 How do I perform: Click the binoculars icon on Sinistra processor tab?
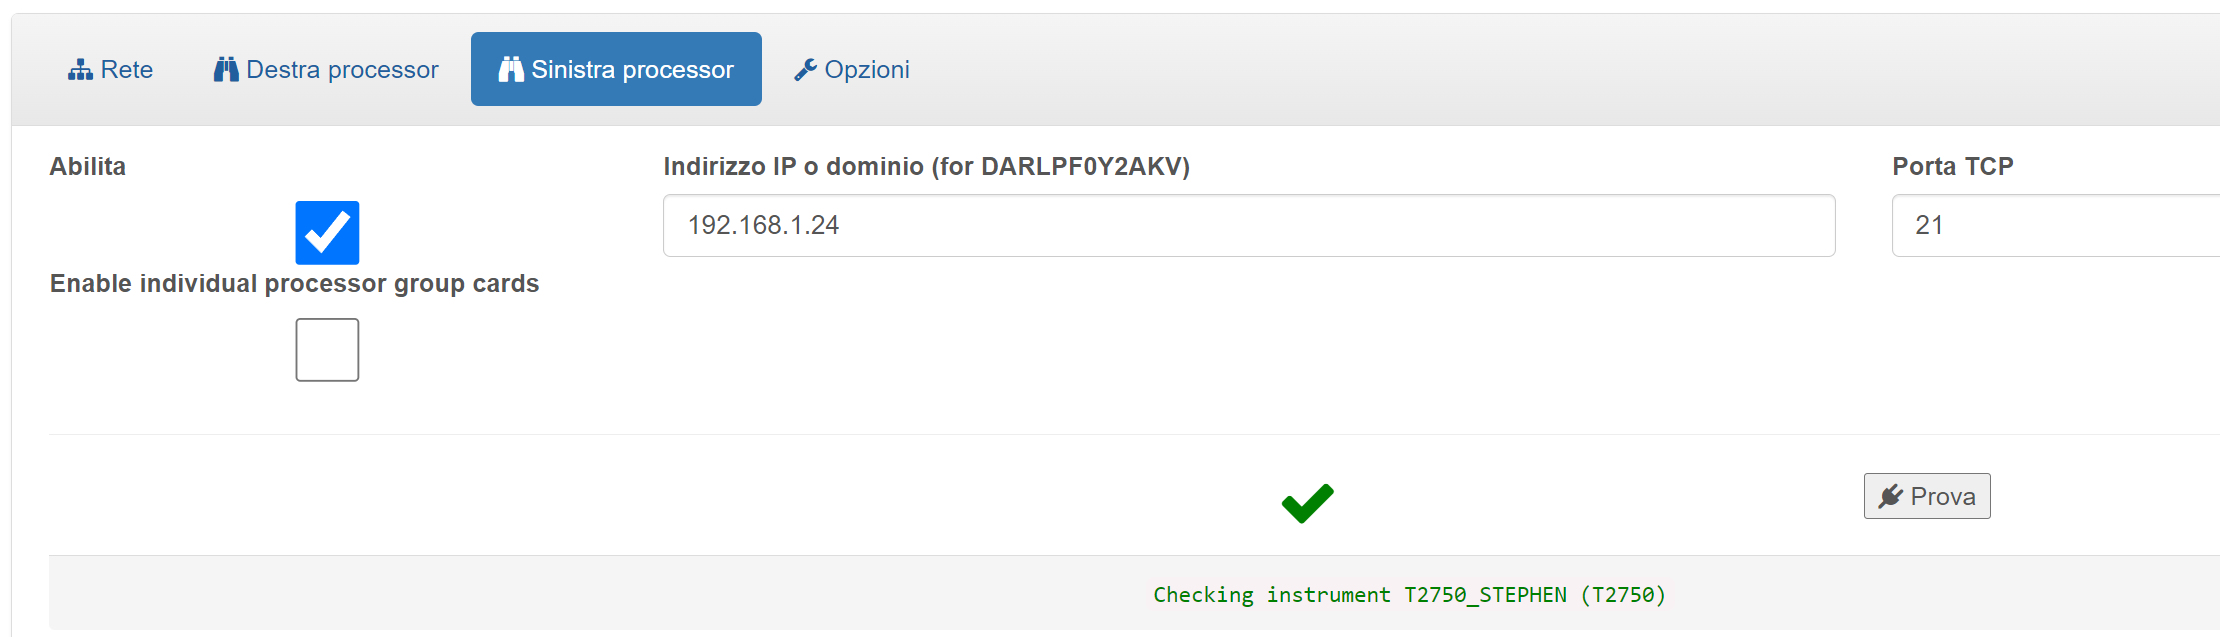[x=511, y=69]
